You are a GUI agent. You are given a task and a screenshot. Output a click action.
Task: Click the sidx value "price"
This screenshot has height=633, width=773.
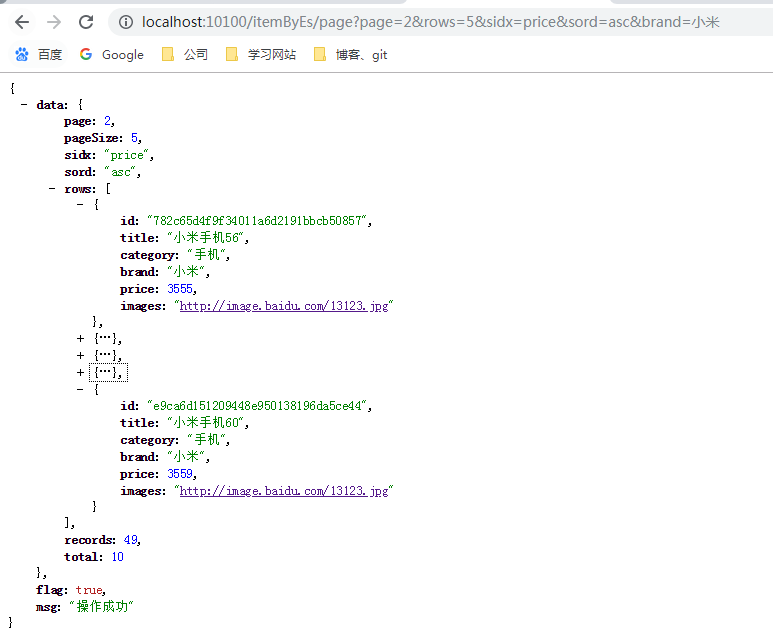click(127, 155)
